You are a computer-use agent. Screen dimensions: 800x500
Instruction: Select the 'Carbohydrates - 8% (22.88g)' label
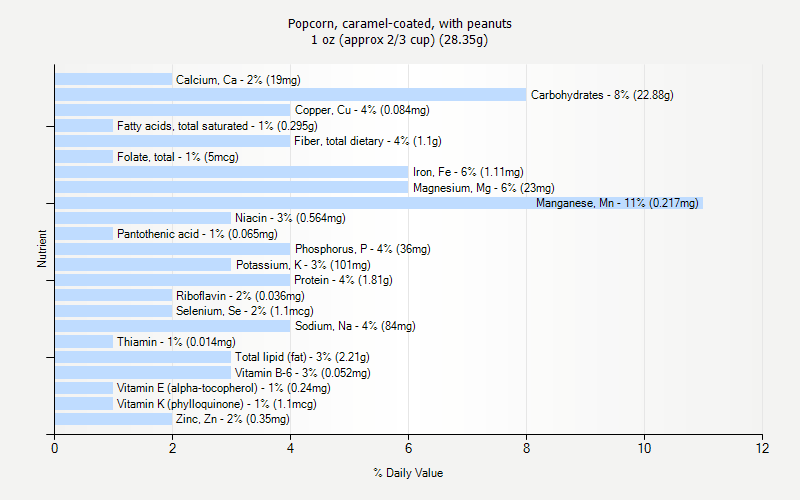click(x=602, y=95)
